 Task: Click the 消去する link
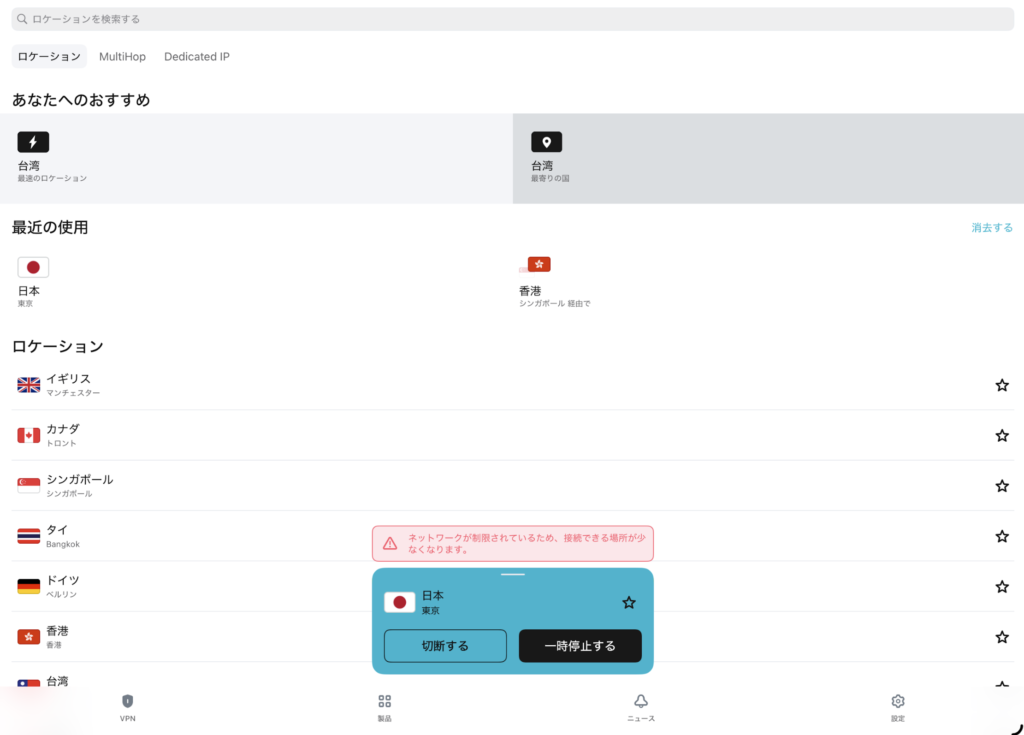(991, 228)
